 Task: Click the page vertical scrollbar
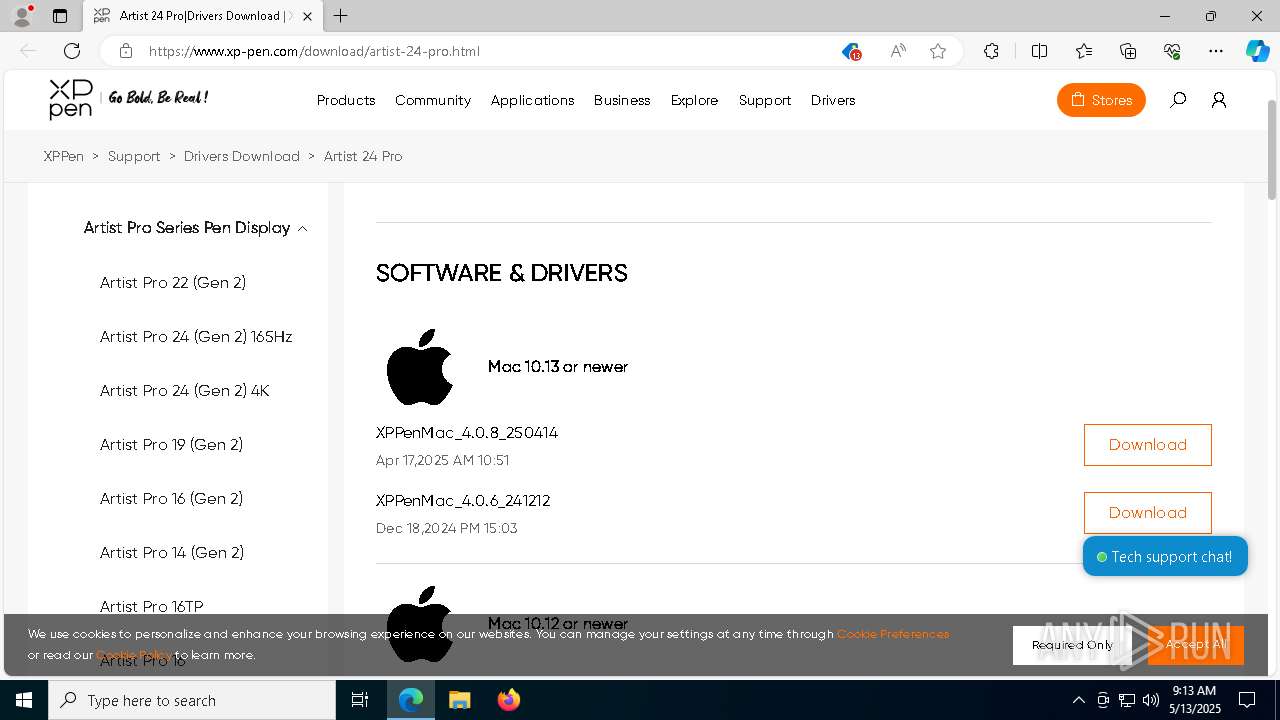1272,150
